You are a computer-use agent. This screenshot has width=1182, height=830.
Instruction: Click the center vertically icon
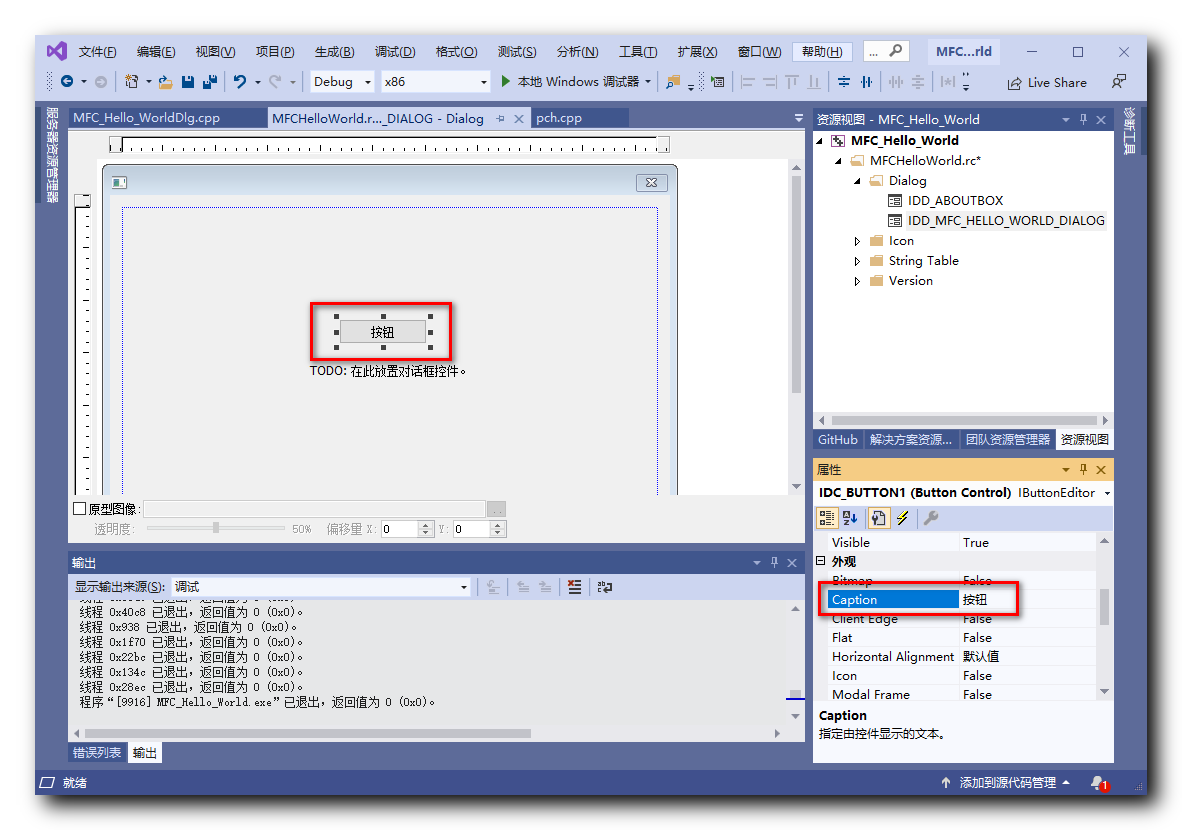[844, 81]
